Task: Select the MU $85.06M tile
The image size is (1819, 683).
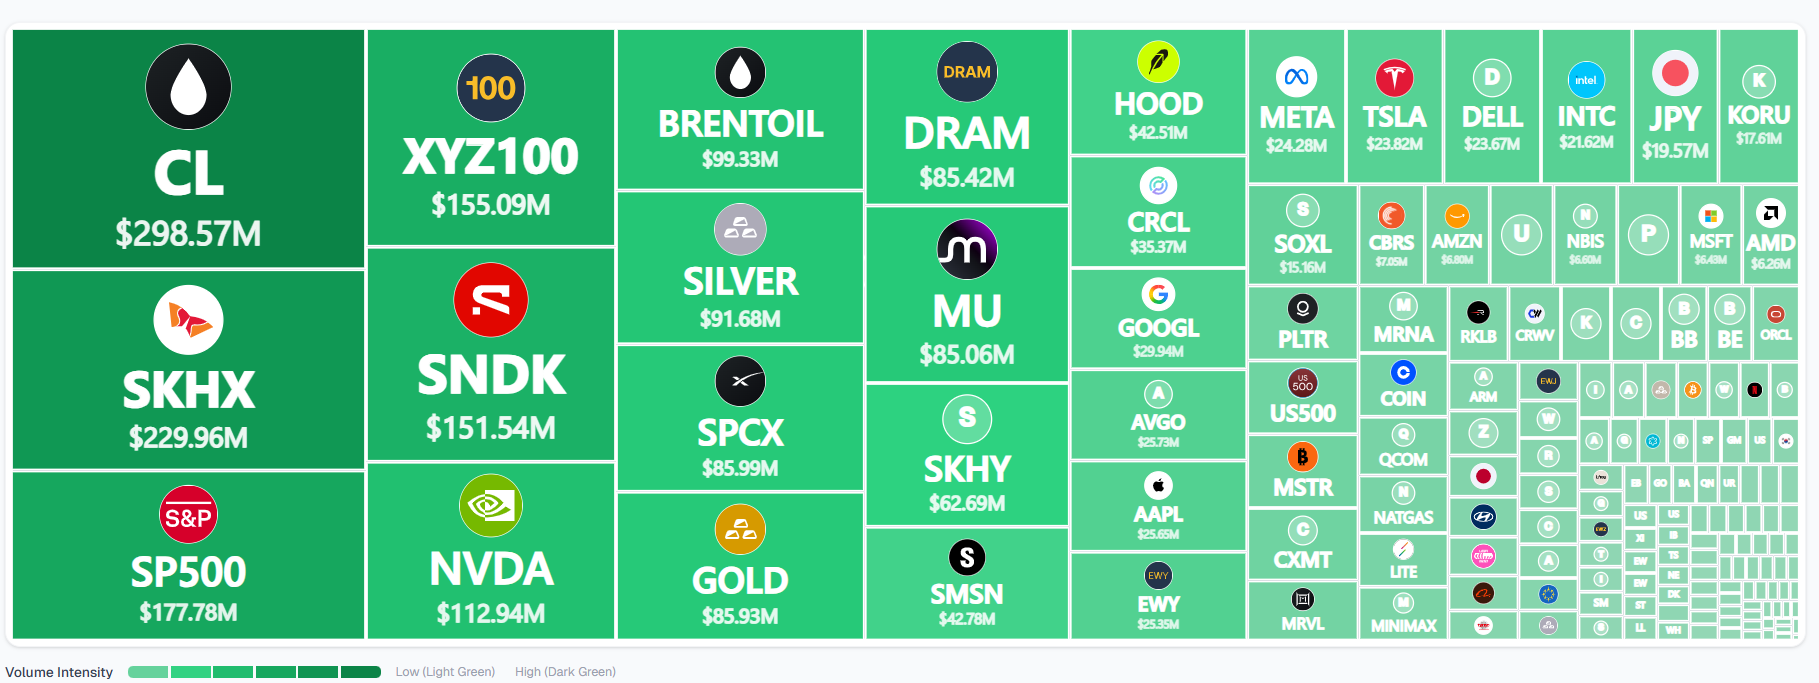Action: (x=967, y=294)
